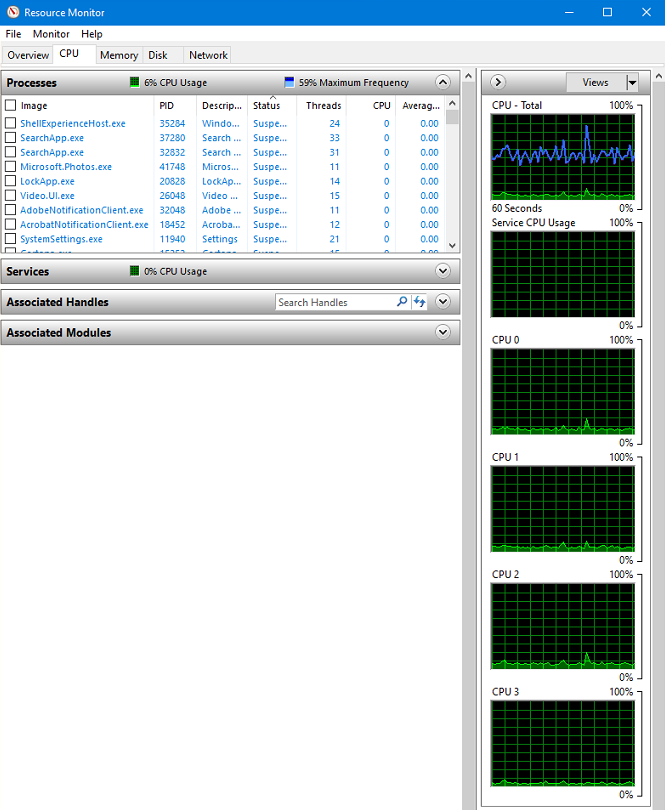The image size is (665, 810).
Task: Check the ShellExperienceHost.exe checkbox
Action: click(10, 123)
